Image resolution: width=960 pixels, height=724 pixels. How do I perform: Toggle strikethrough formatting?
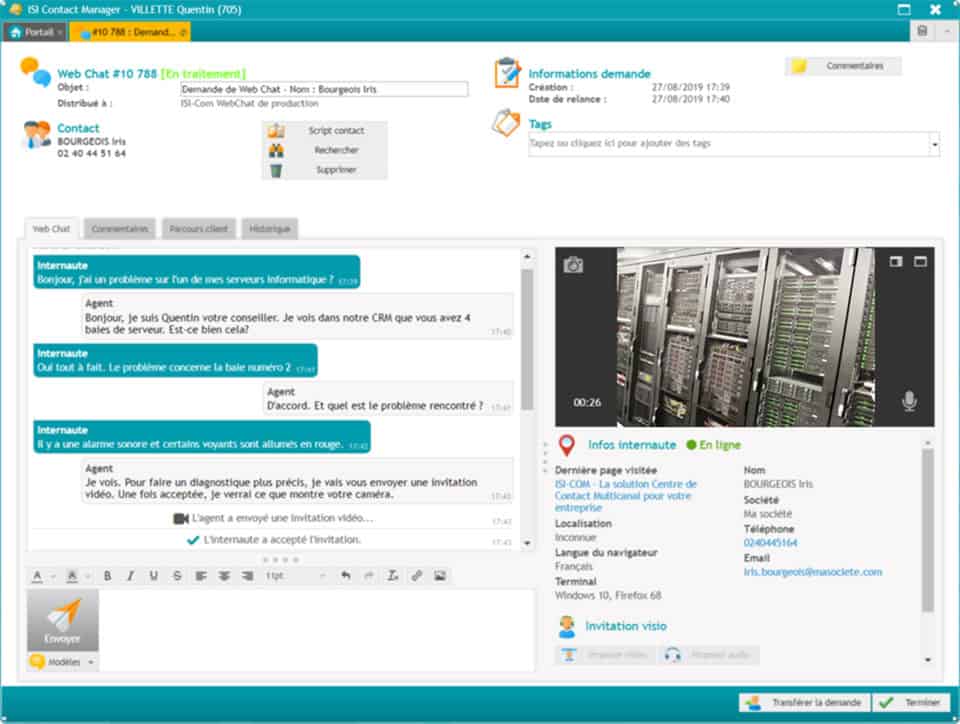[177, 576]
